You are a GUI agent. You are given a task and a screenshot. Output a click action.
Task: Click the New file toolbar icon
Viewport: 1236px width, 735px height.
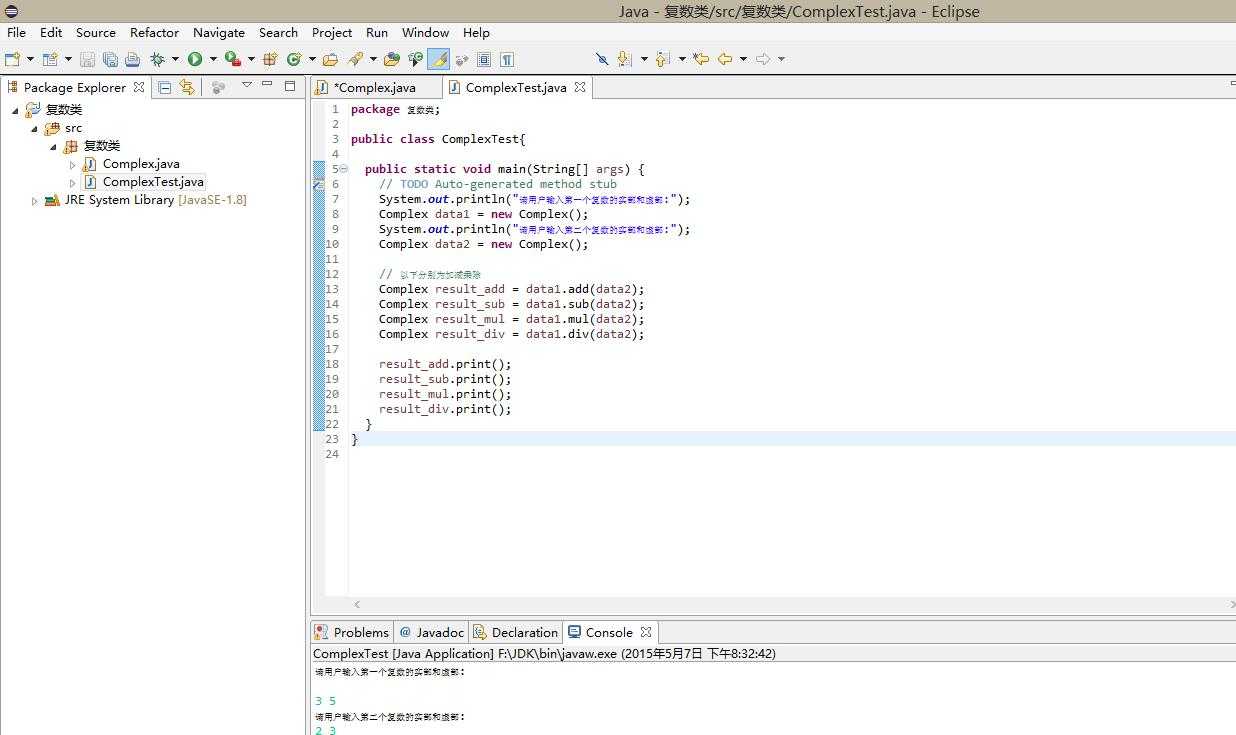pos(13,59)
